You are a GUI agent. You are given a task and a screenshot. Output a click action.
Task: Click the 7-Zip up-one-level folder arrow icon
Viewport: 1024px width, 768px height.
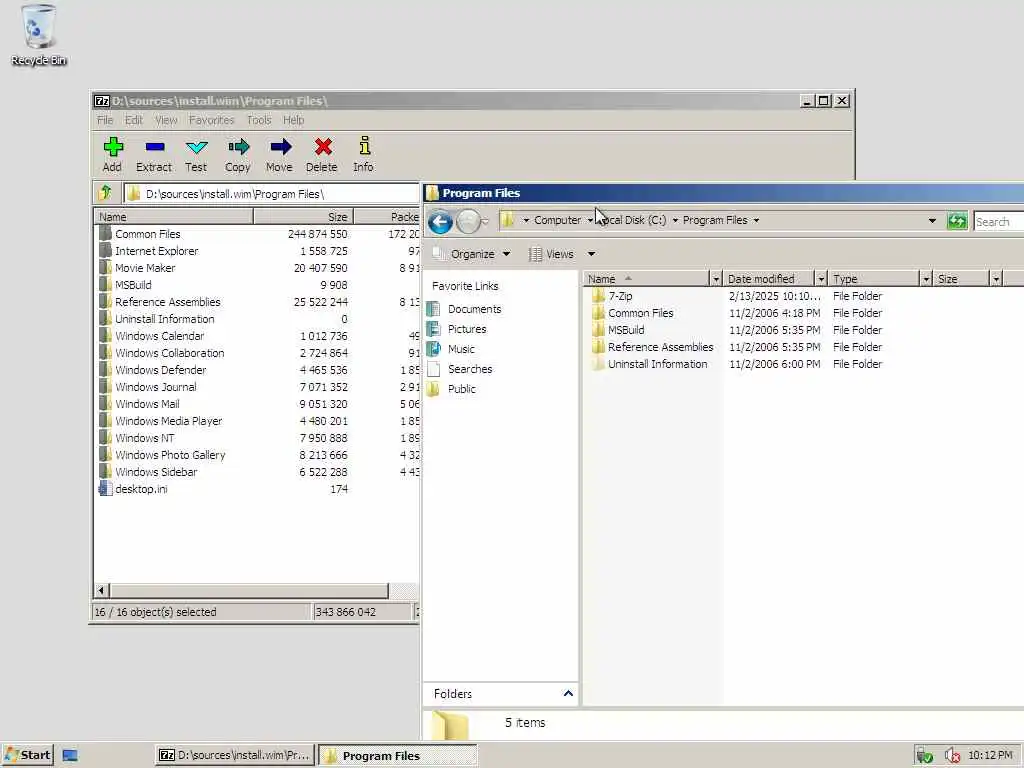pyautogui.click(x=106, y=193)
